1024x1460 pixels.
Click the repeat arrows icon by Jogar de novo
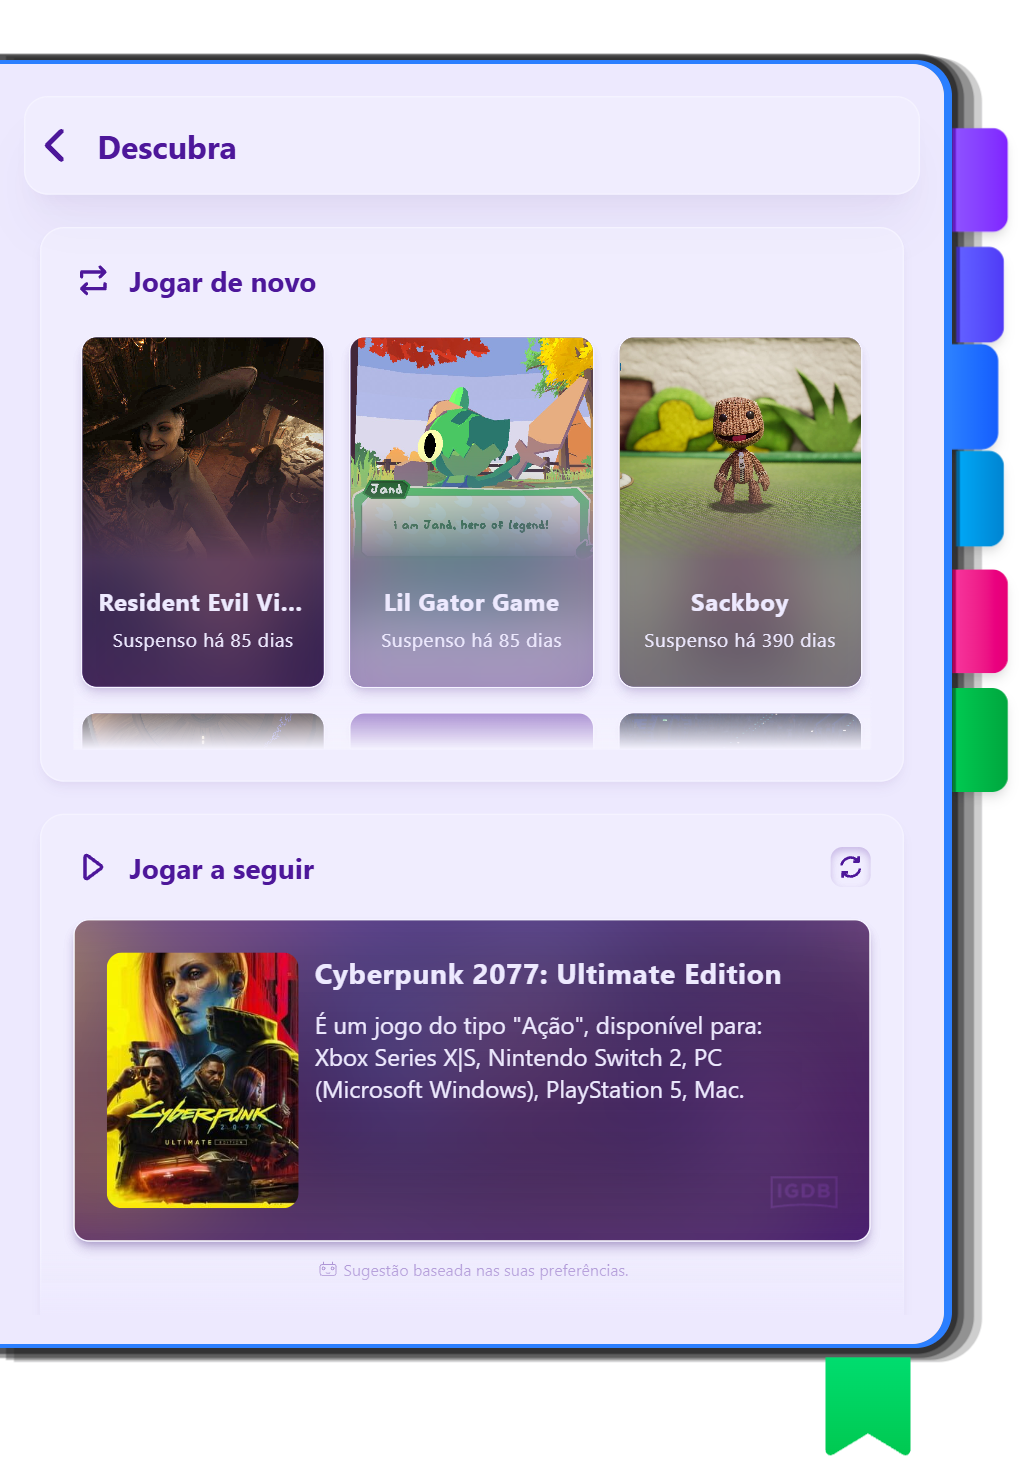pyautogui.click(x=94, y=281)
